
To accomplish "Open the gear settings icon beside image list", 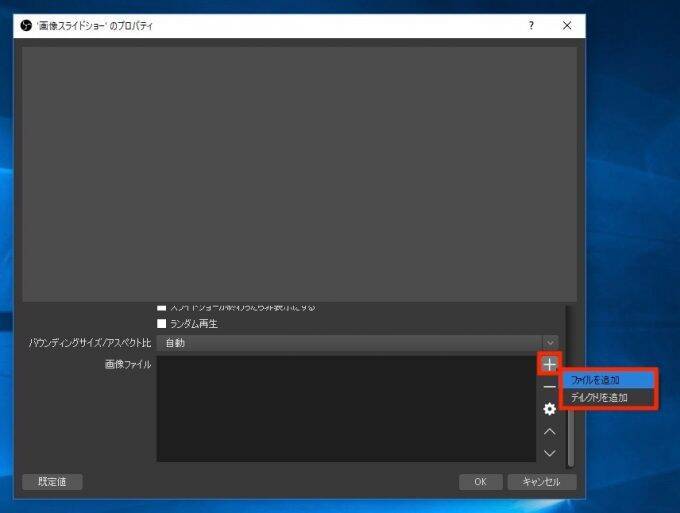I will [549, 409].
